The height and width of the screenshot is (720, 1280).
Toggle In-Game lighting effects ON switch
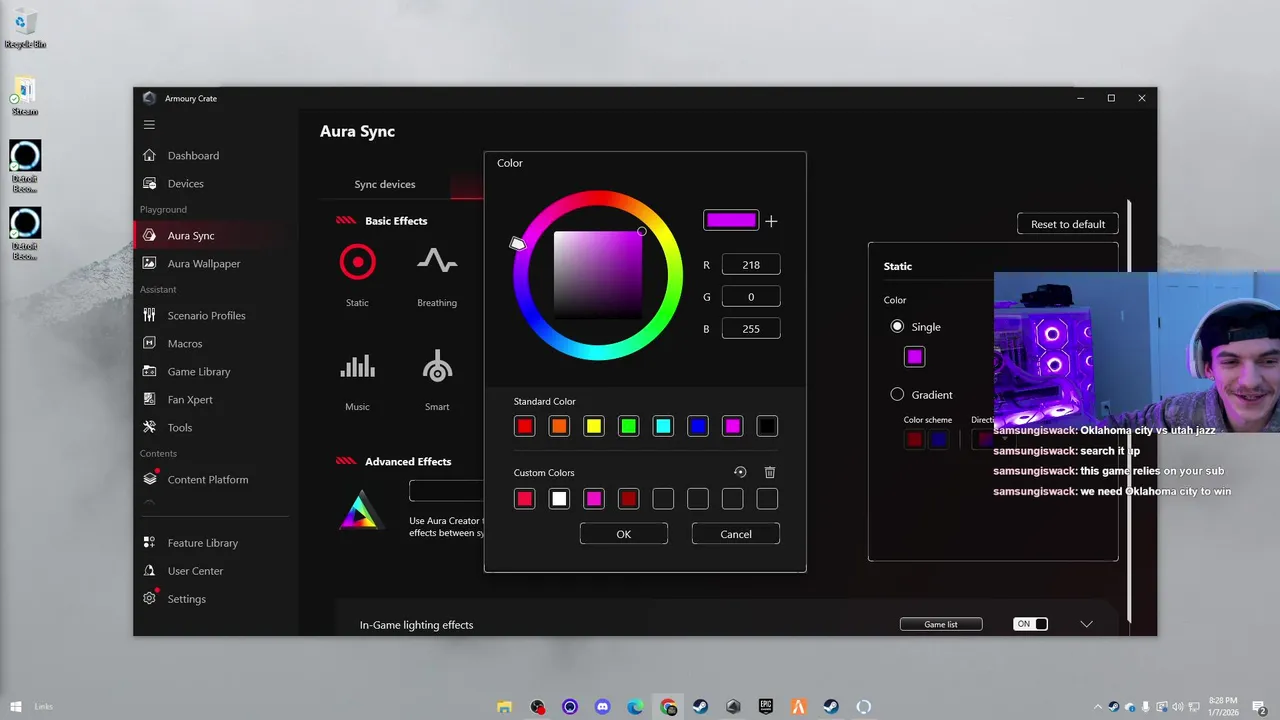coord(1031,624)
